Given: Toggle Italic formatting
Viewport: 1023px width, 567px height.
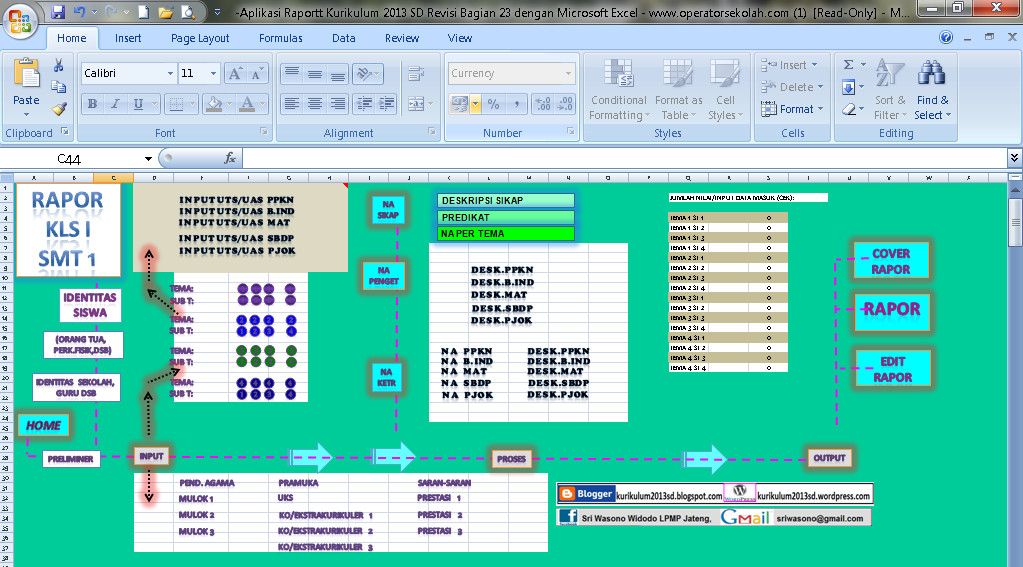Looking at the screenshot, I should [115, 103].
